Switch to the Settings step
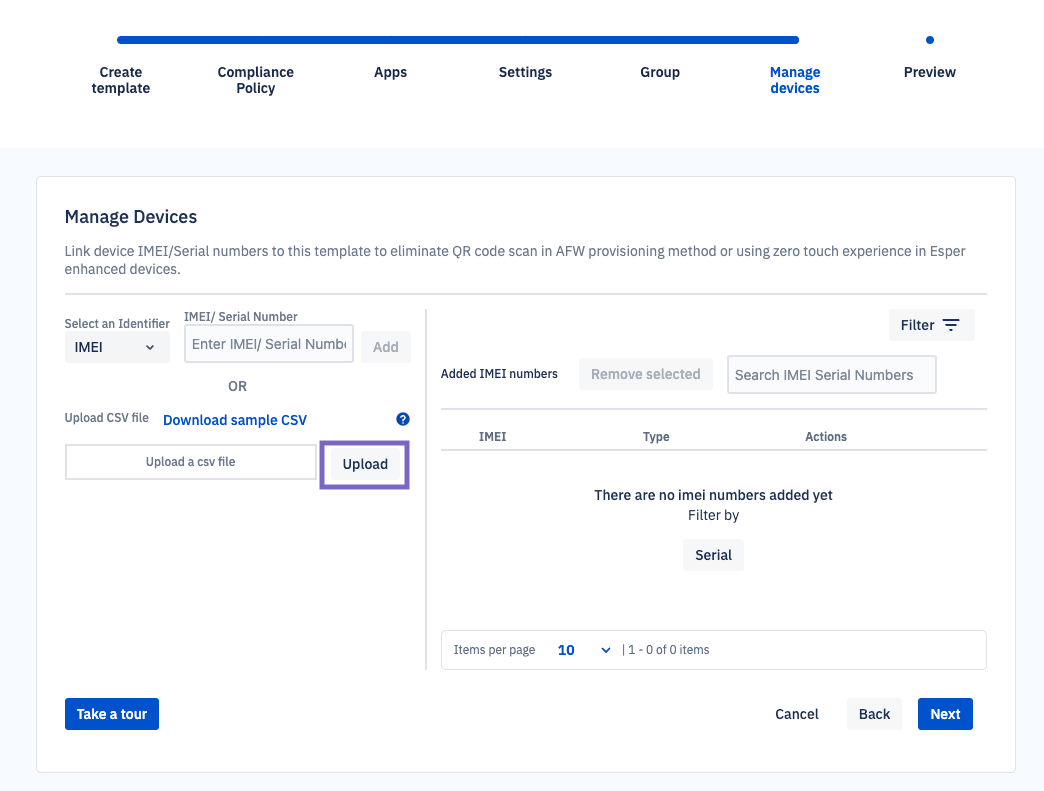1044x791 pixels. (525, 72)
